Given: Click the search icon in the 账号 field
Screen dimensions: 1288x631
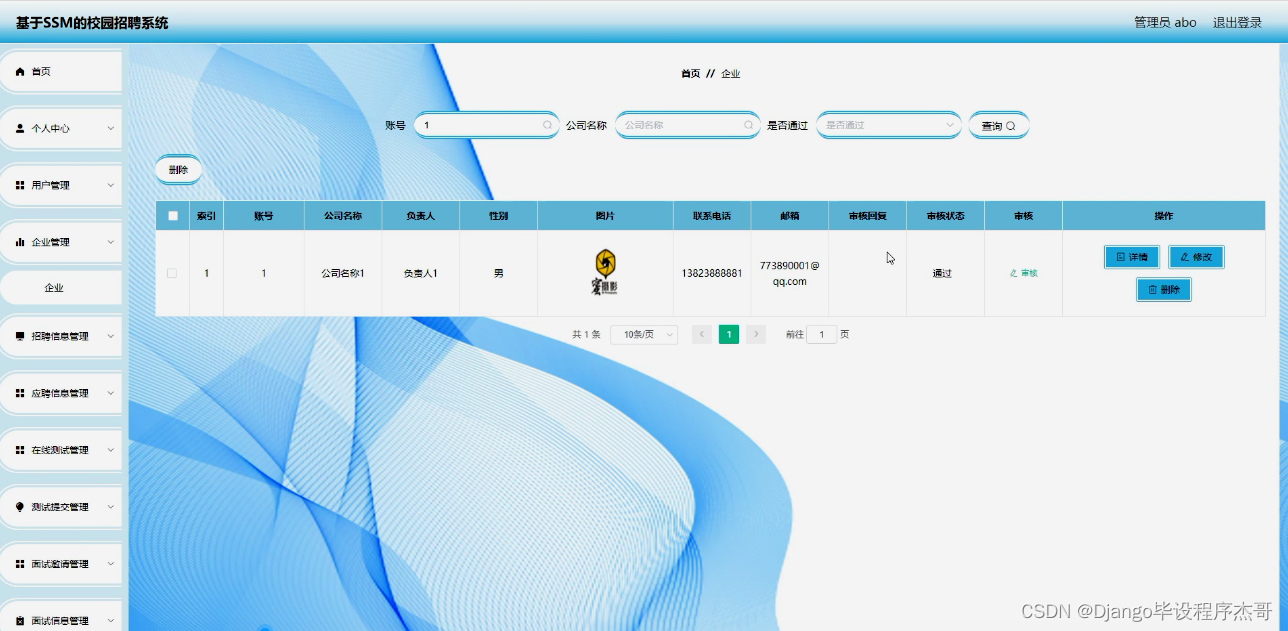Looking at the screenshot, I should (x=547, y=126).
